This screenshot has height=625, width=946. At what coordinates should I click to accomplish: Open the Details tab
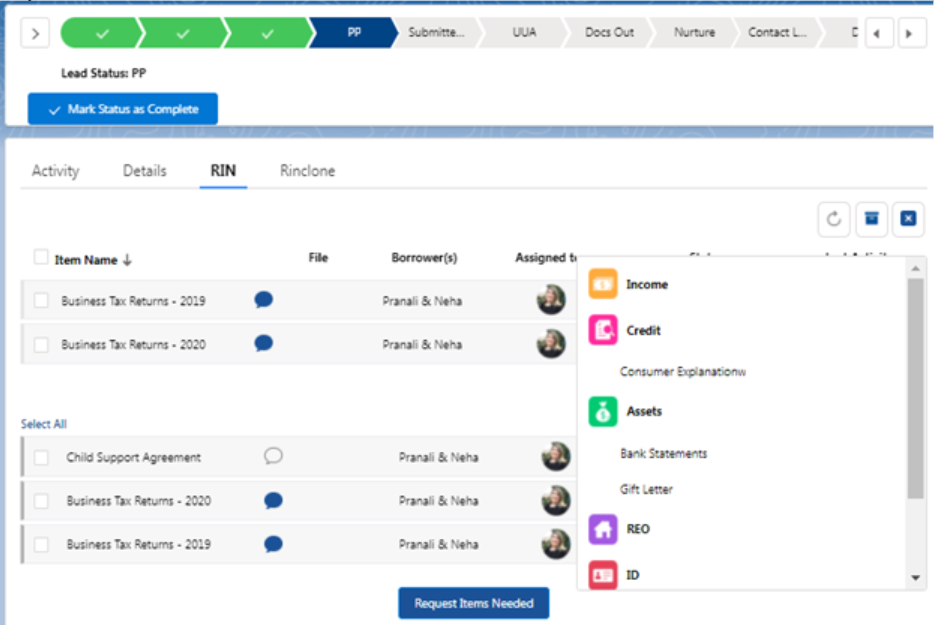[145, 171]
